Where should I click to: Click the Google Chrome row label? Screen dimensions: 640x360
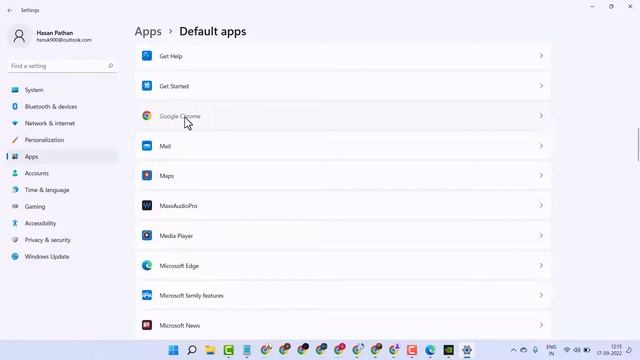[180, 116]
